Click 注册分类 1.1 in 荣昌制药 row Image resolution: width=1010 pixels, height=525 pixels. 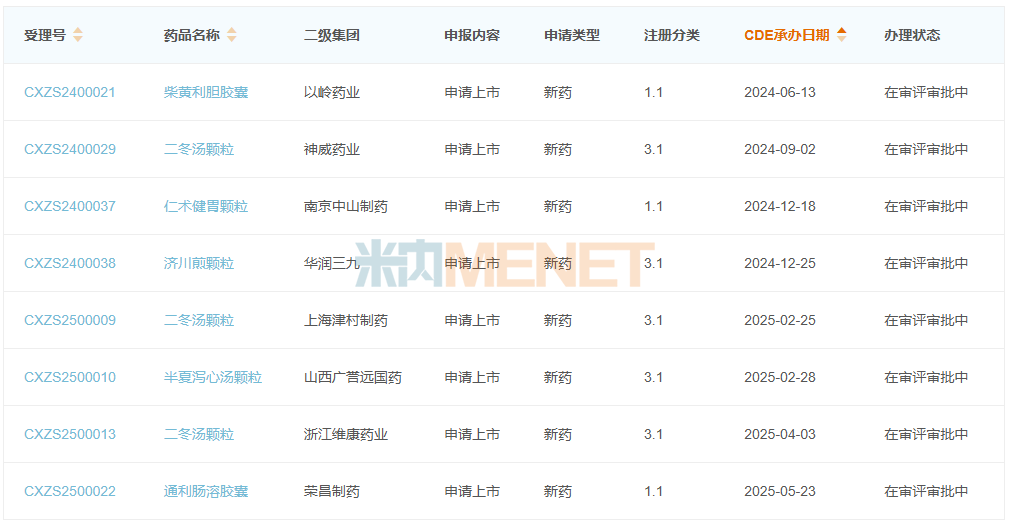(653, 492)
